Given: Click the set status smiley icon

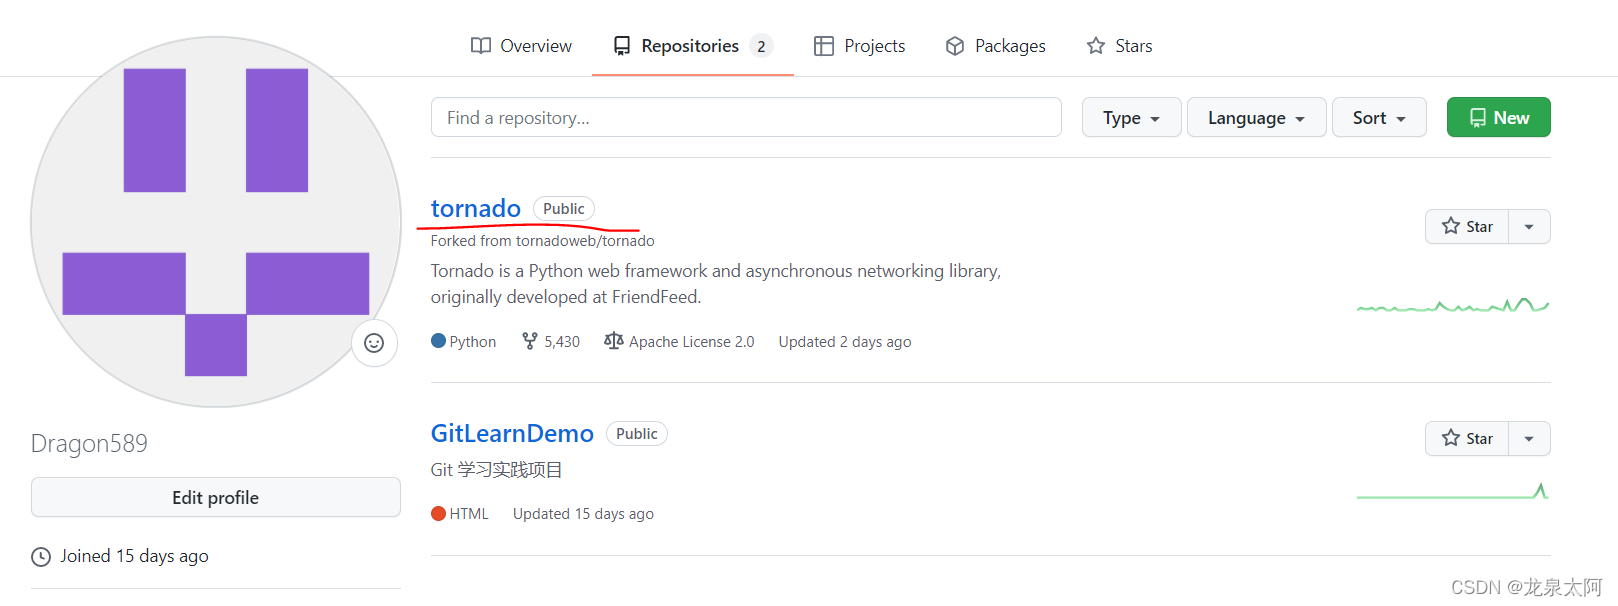Looking at the screenshot, I should click(374, 343).
